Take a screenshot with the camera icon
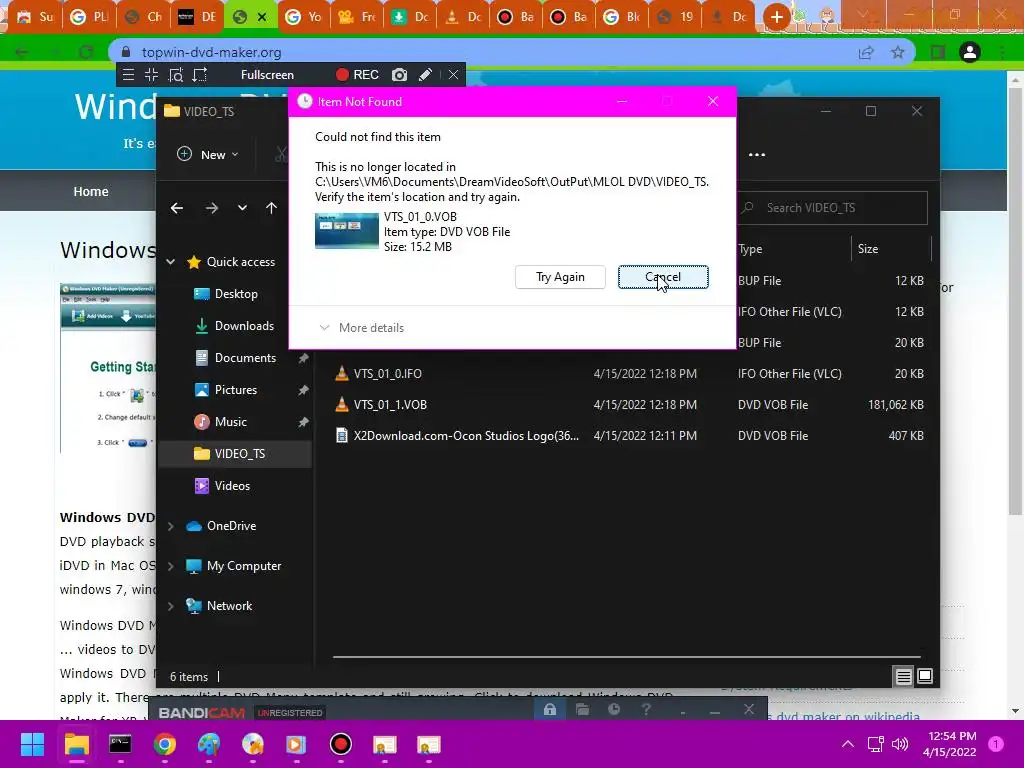Screen dimensions: 1024x768 pos(400,75)
